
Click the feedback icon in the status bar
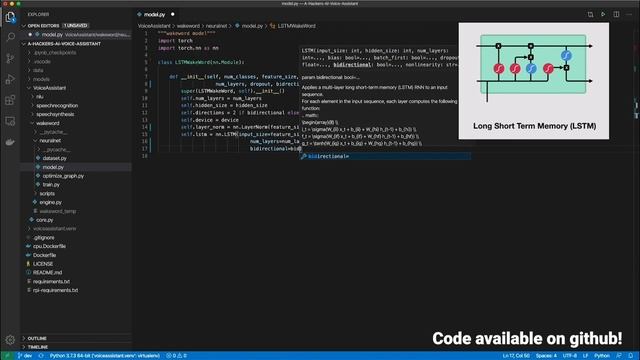619,356
